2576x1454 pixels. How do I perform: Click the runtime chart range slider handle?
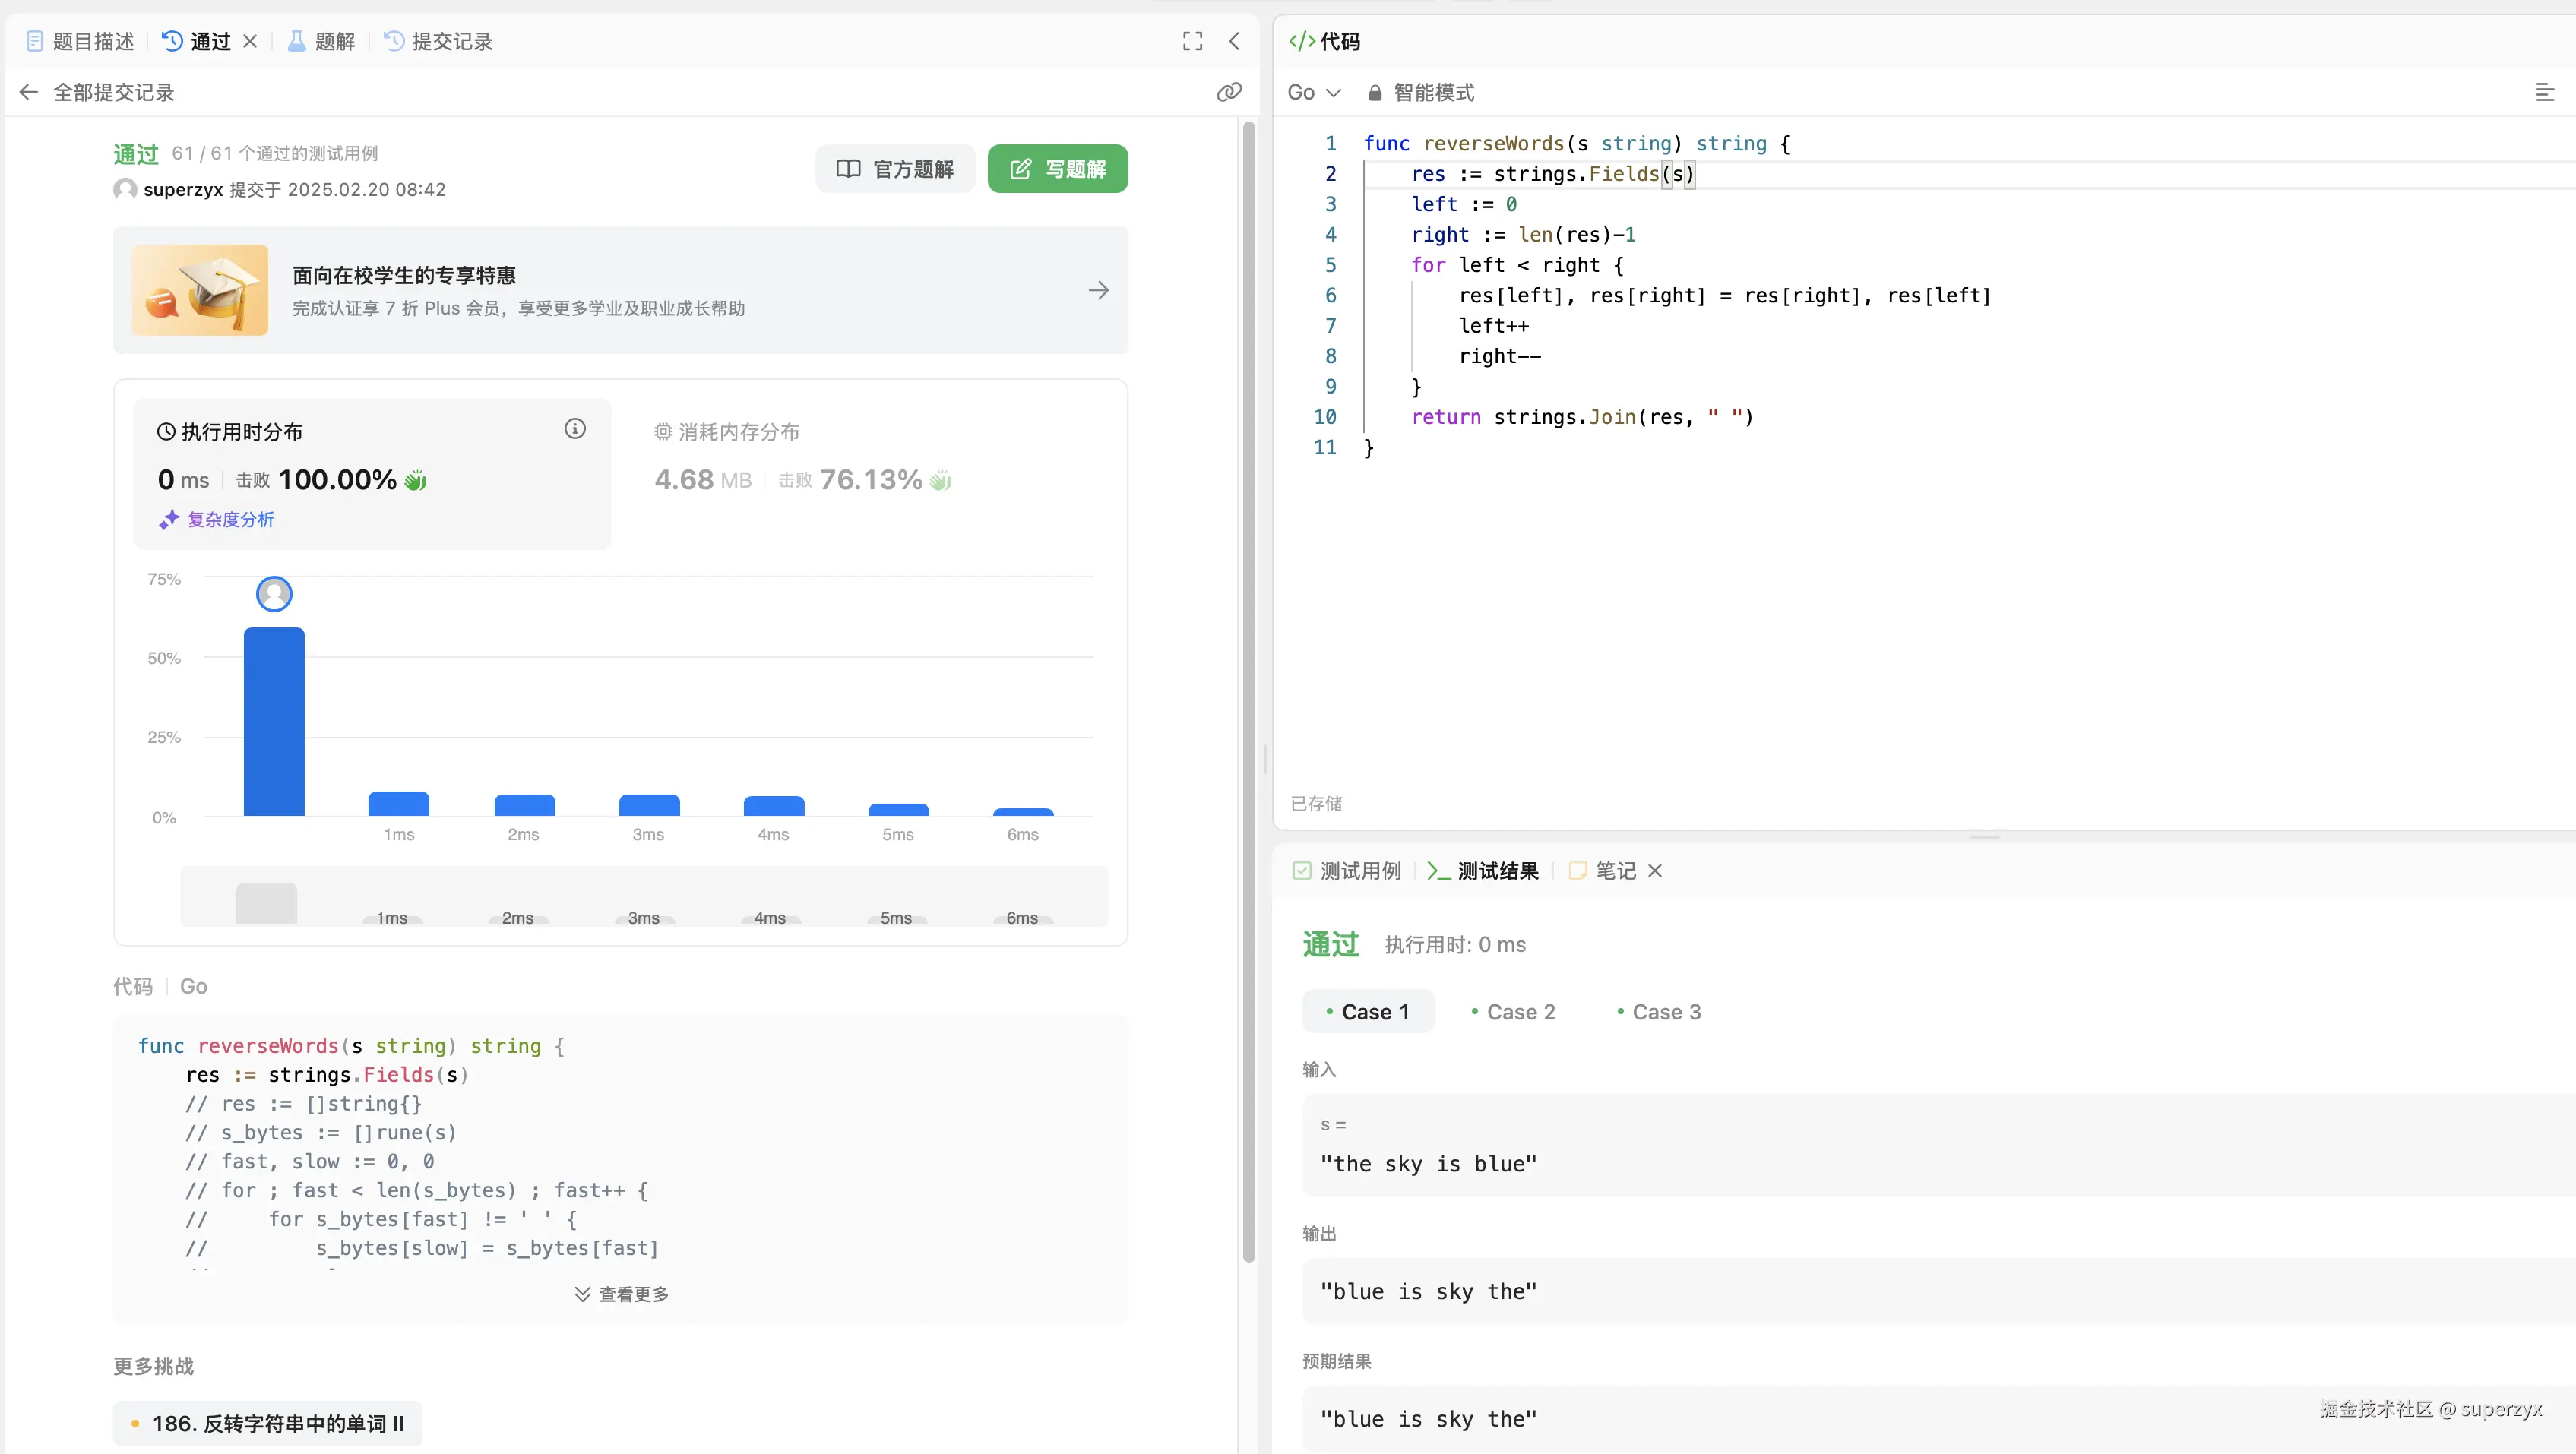click(266, 903)
